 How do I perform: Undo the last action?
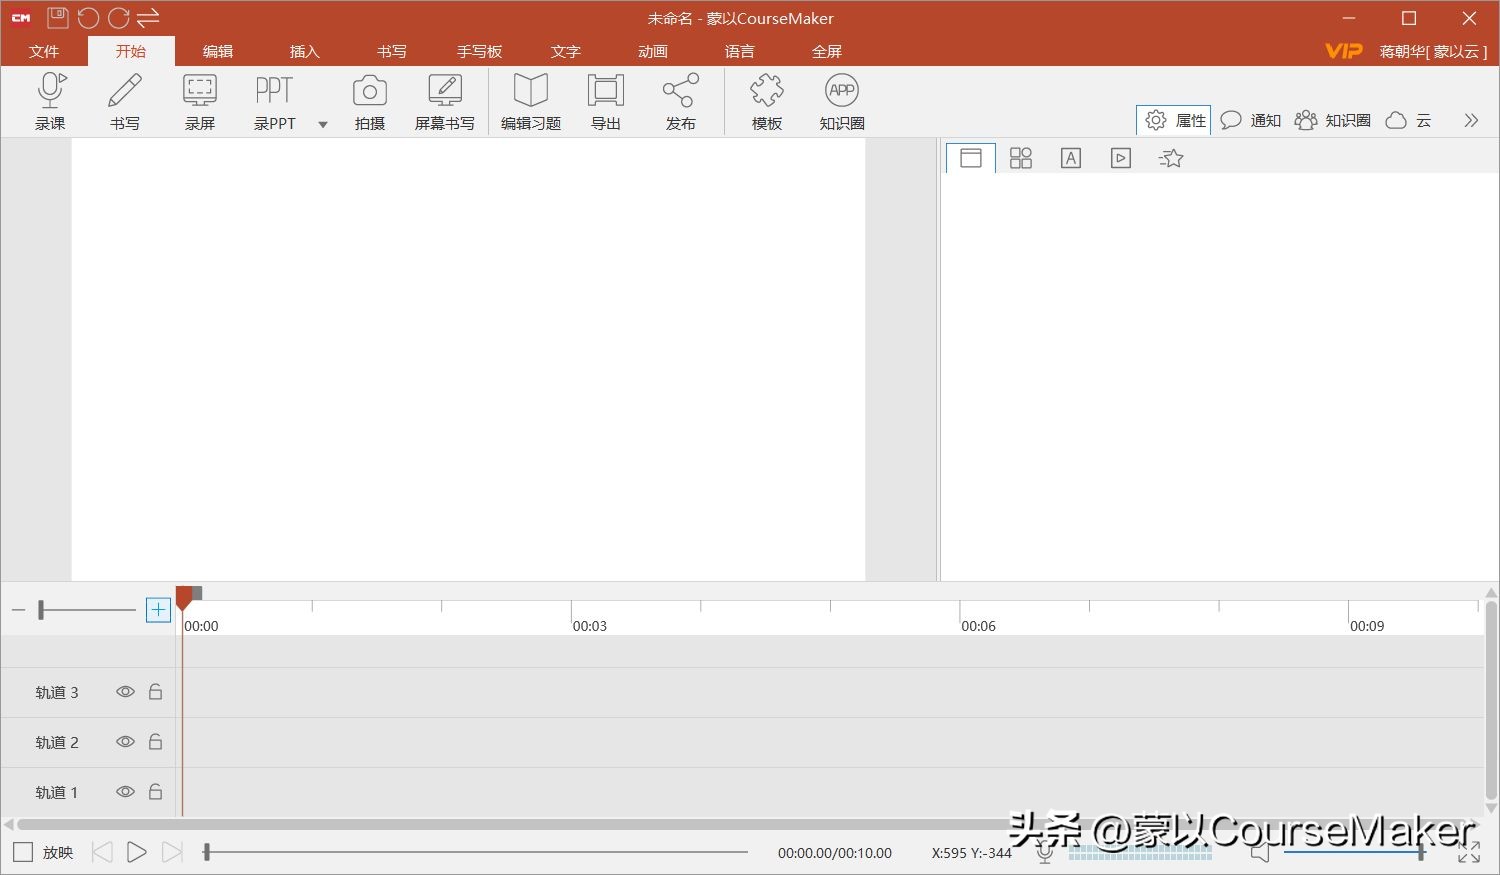88,18
